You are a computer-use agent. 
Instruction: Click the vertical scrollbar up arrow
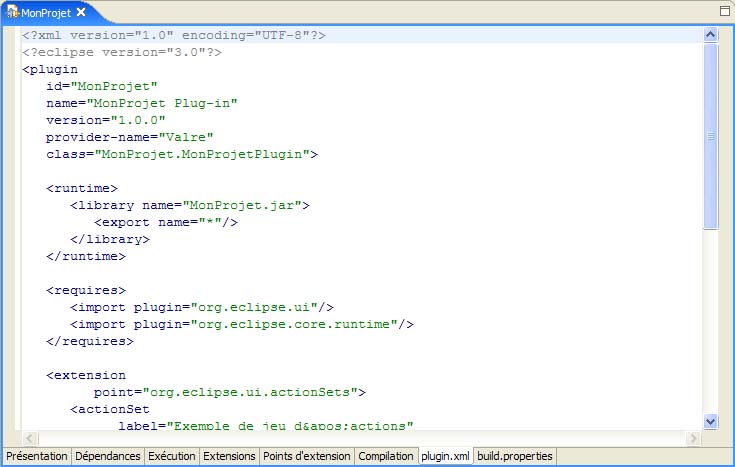tap(711, 35)
